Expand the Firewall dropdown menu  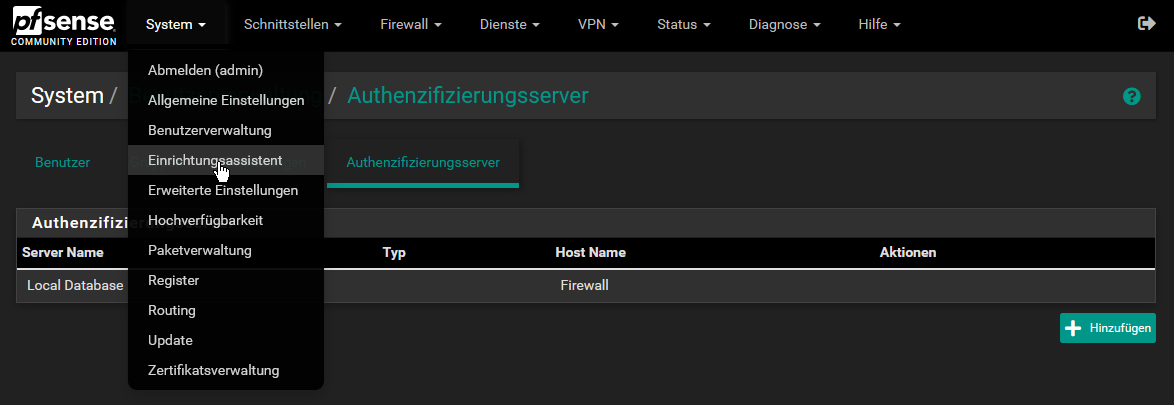(x=411, y=25)
